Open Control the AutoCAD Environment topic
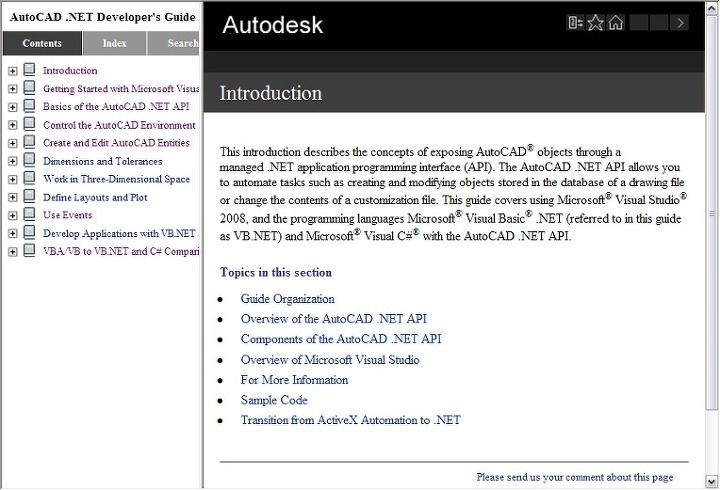 tap(119, 125)
